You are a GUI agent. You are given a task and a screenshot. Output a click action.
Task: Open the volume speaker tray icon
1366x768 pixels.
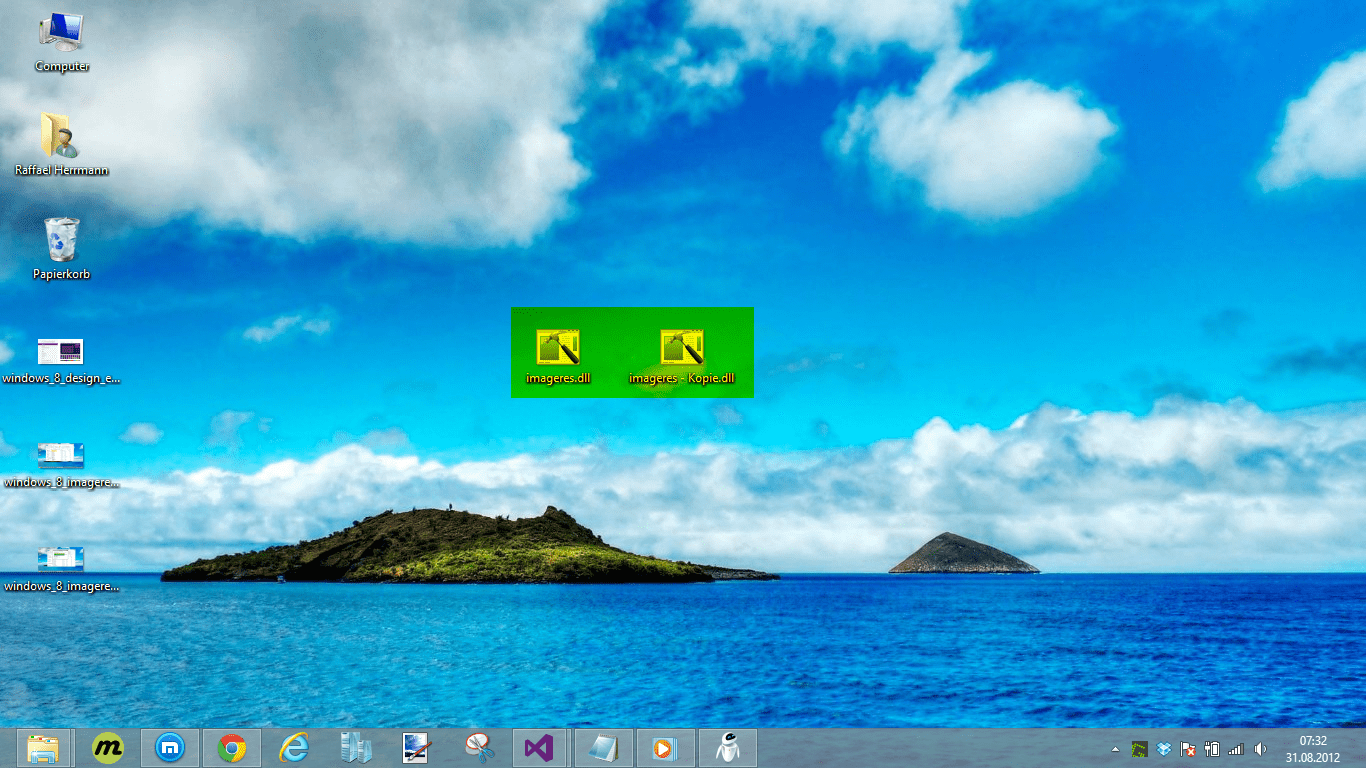pos(1260,748)
